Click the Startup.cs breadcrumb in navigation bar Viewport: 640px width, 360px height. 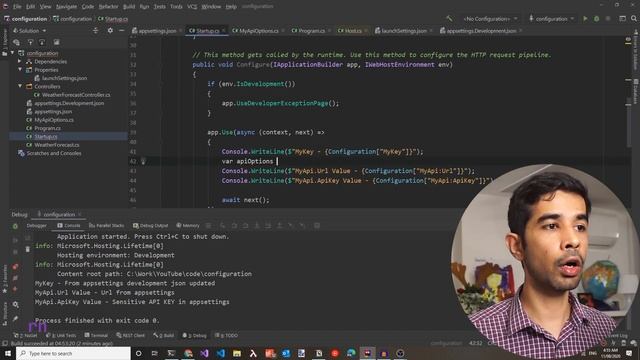point(113,19)
